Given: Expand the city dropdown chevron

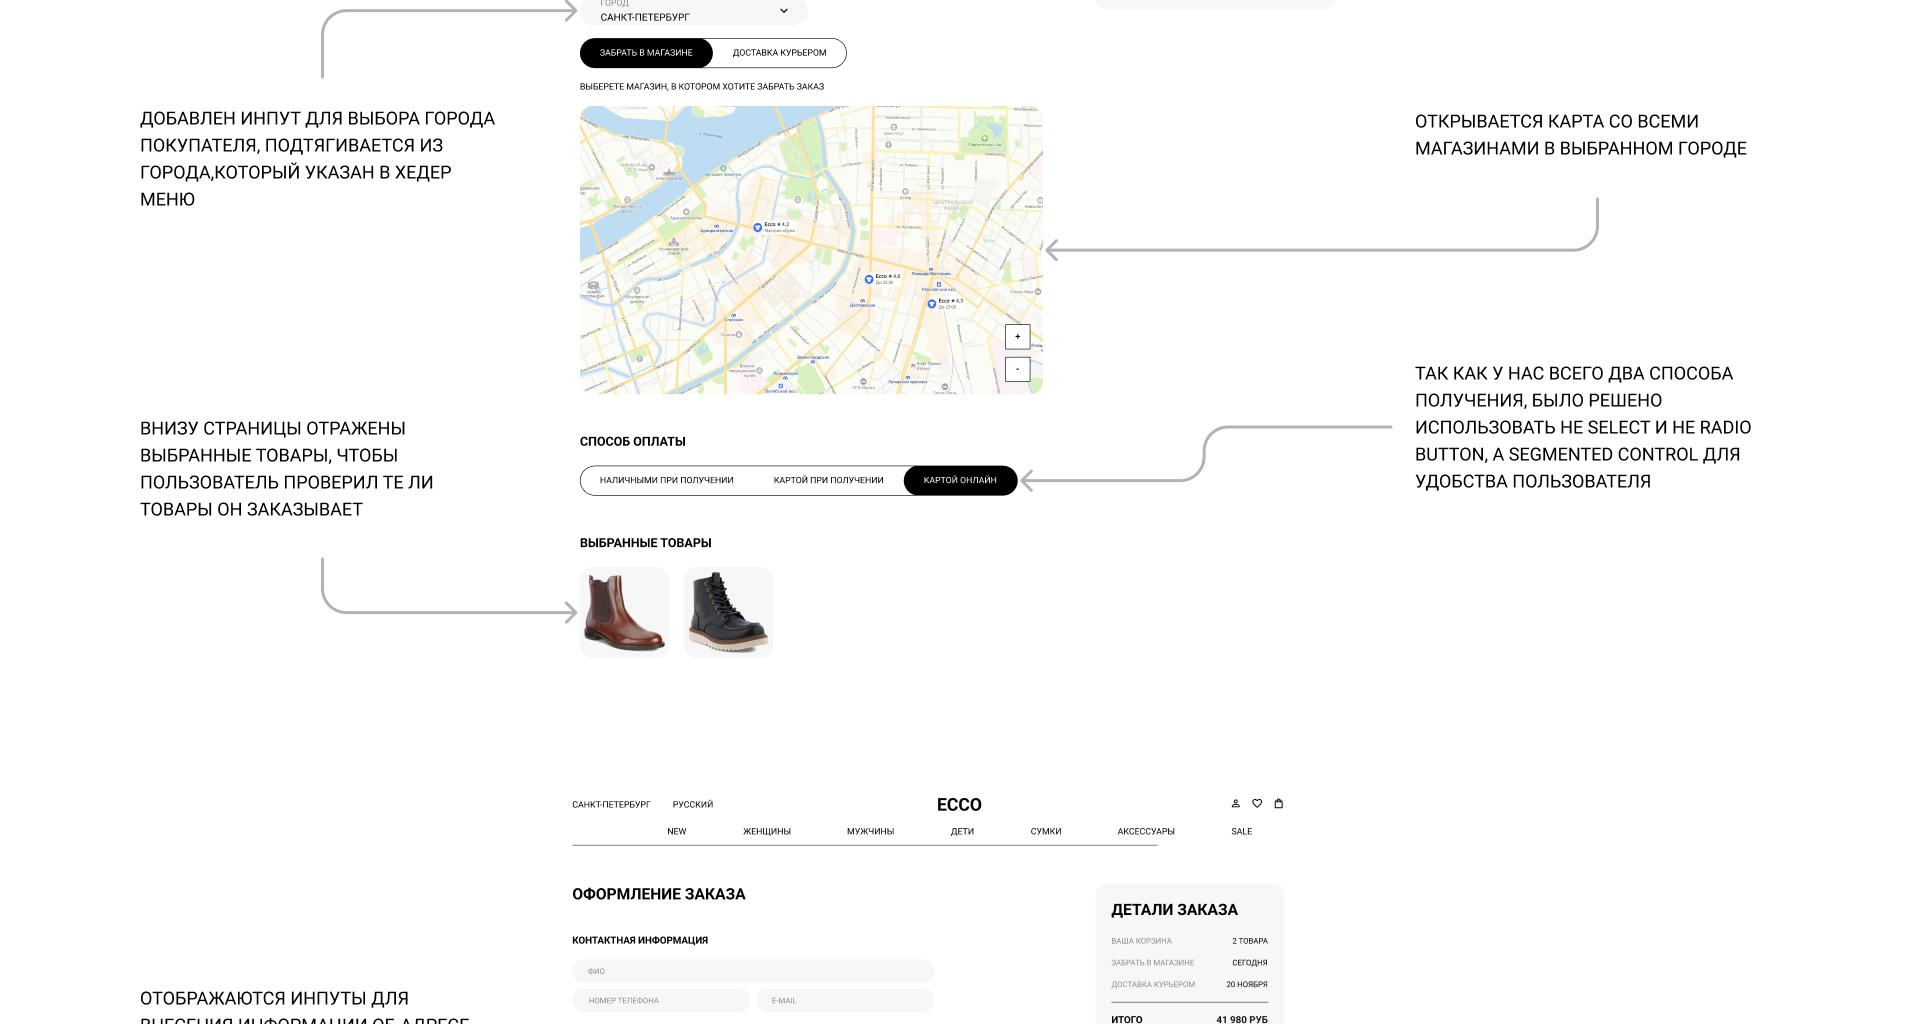Looking at the screenshot, I should (784, 11).
